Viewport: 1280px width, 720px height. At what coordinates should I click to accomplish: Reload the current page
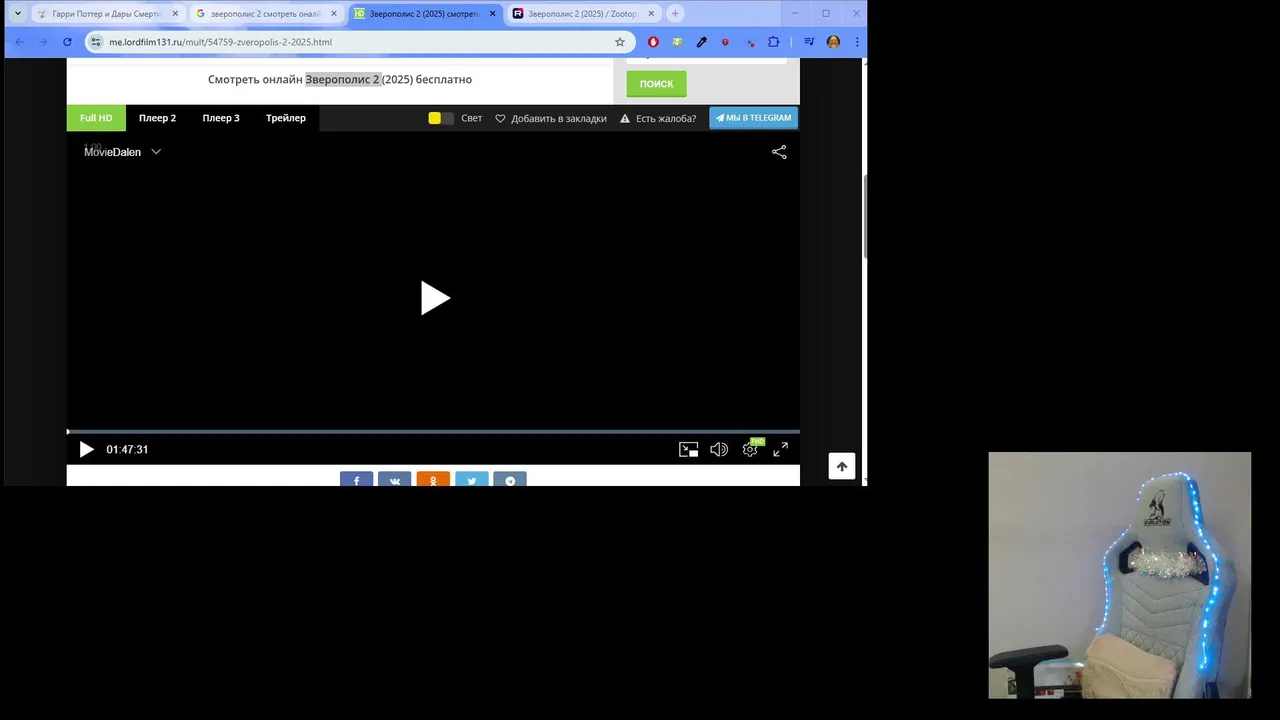[67, 42]
